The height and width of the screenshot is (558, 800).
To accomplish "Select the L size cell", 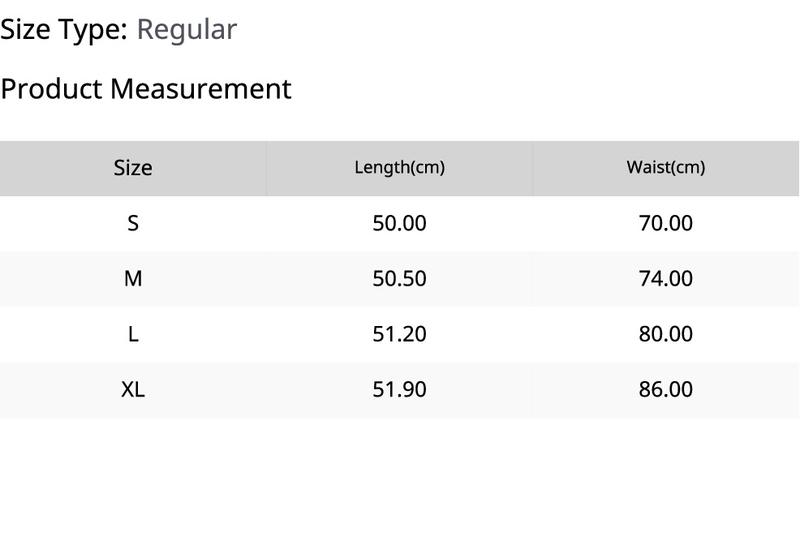I will pos(133,335).
